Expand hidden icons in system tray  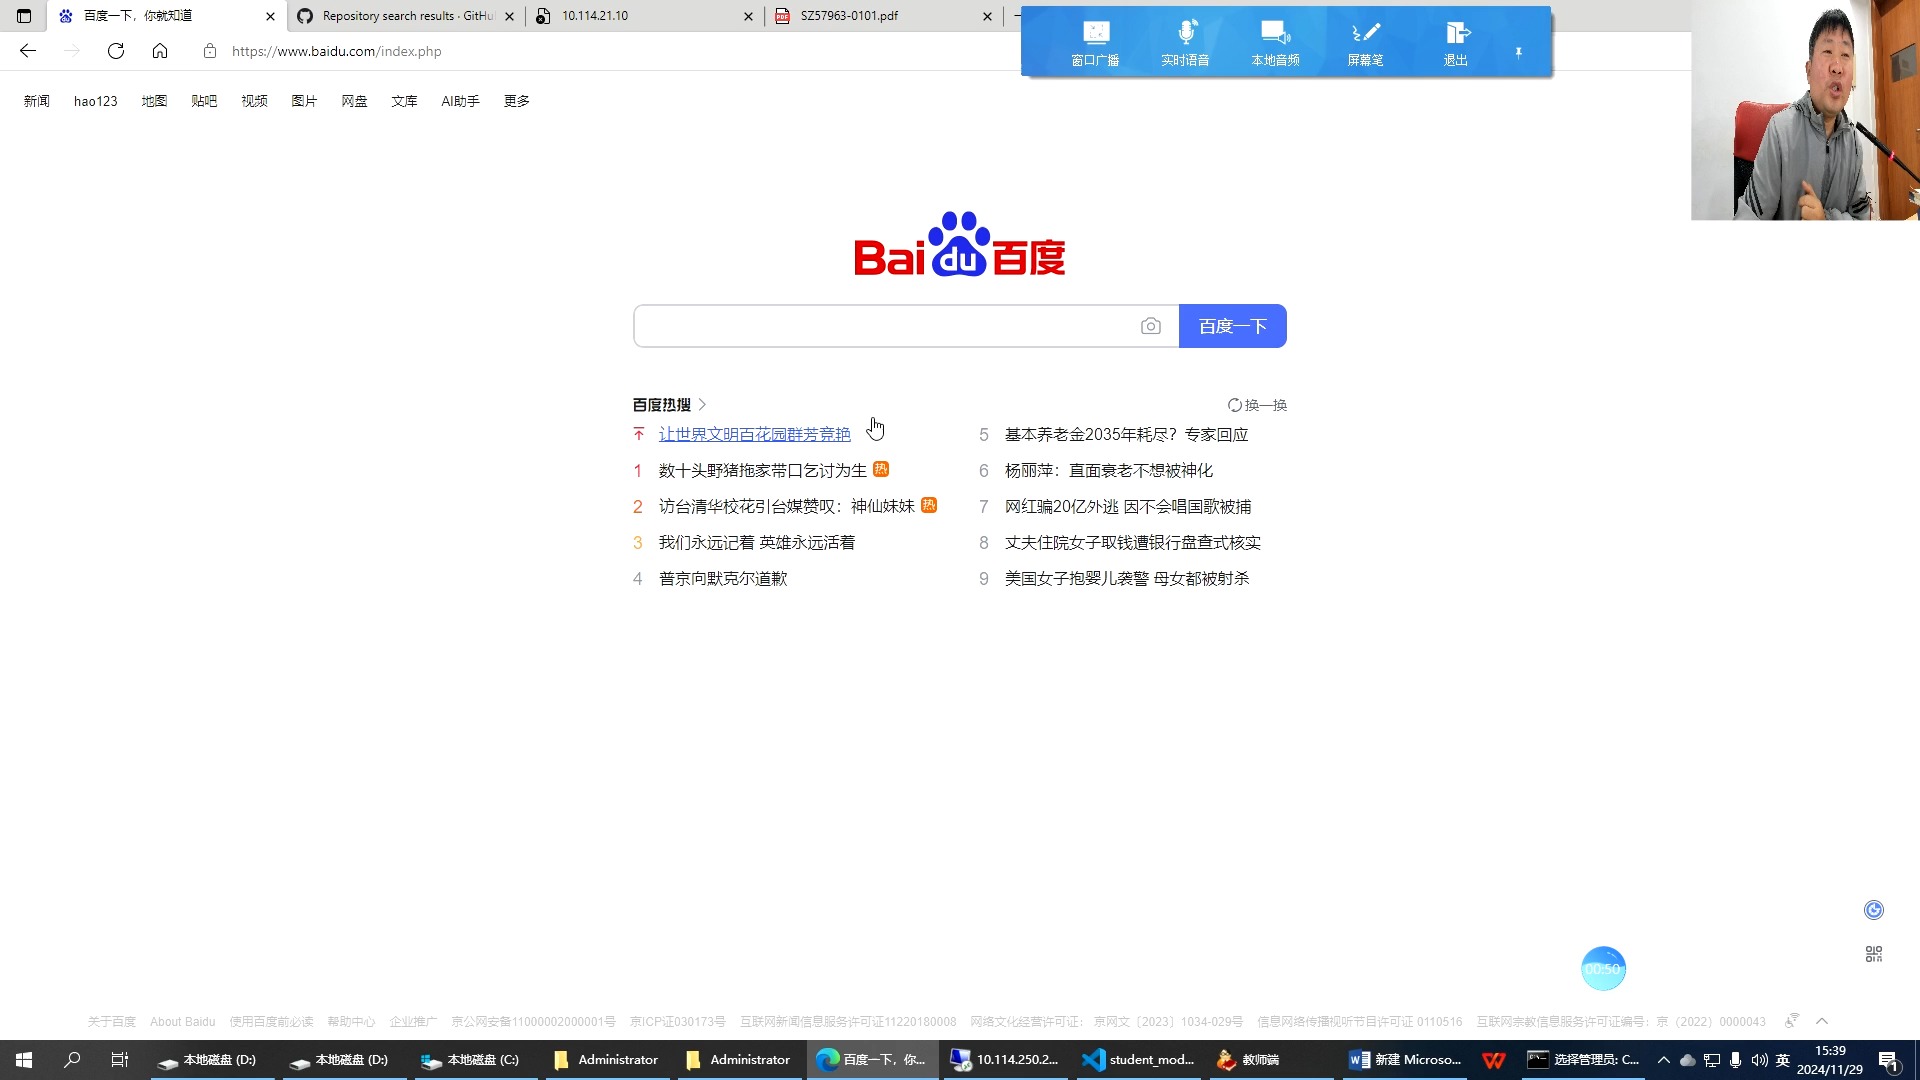[1662, 1059]
